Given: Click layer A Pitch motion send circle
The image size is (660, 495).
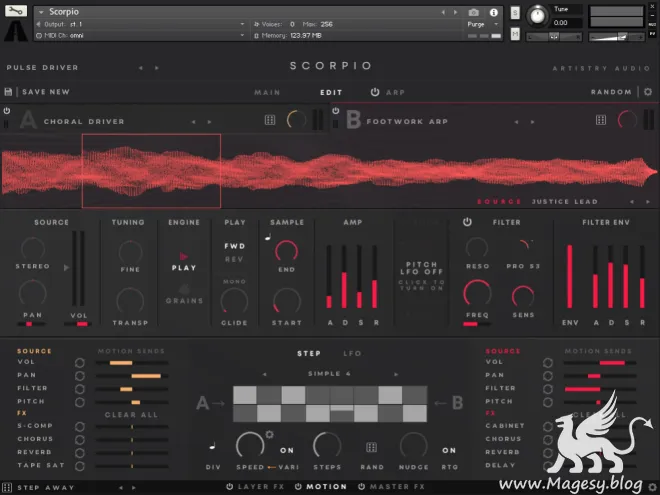Looking at the screenshot, I should [80, 402].
